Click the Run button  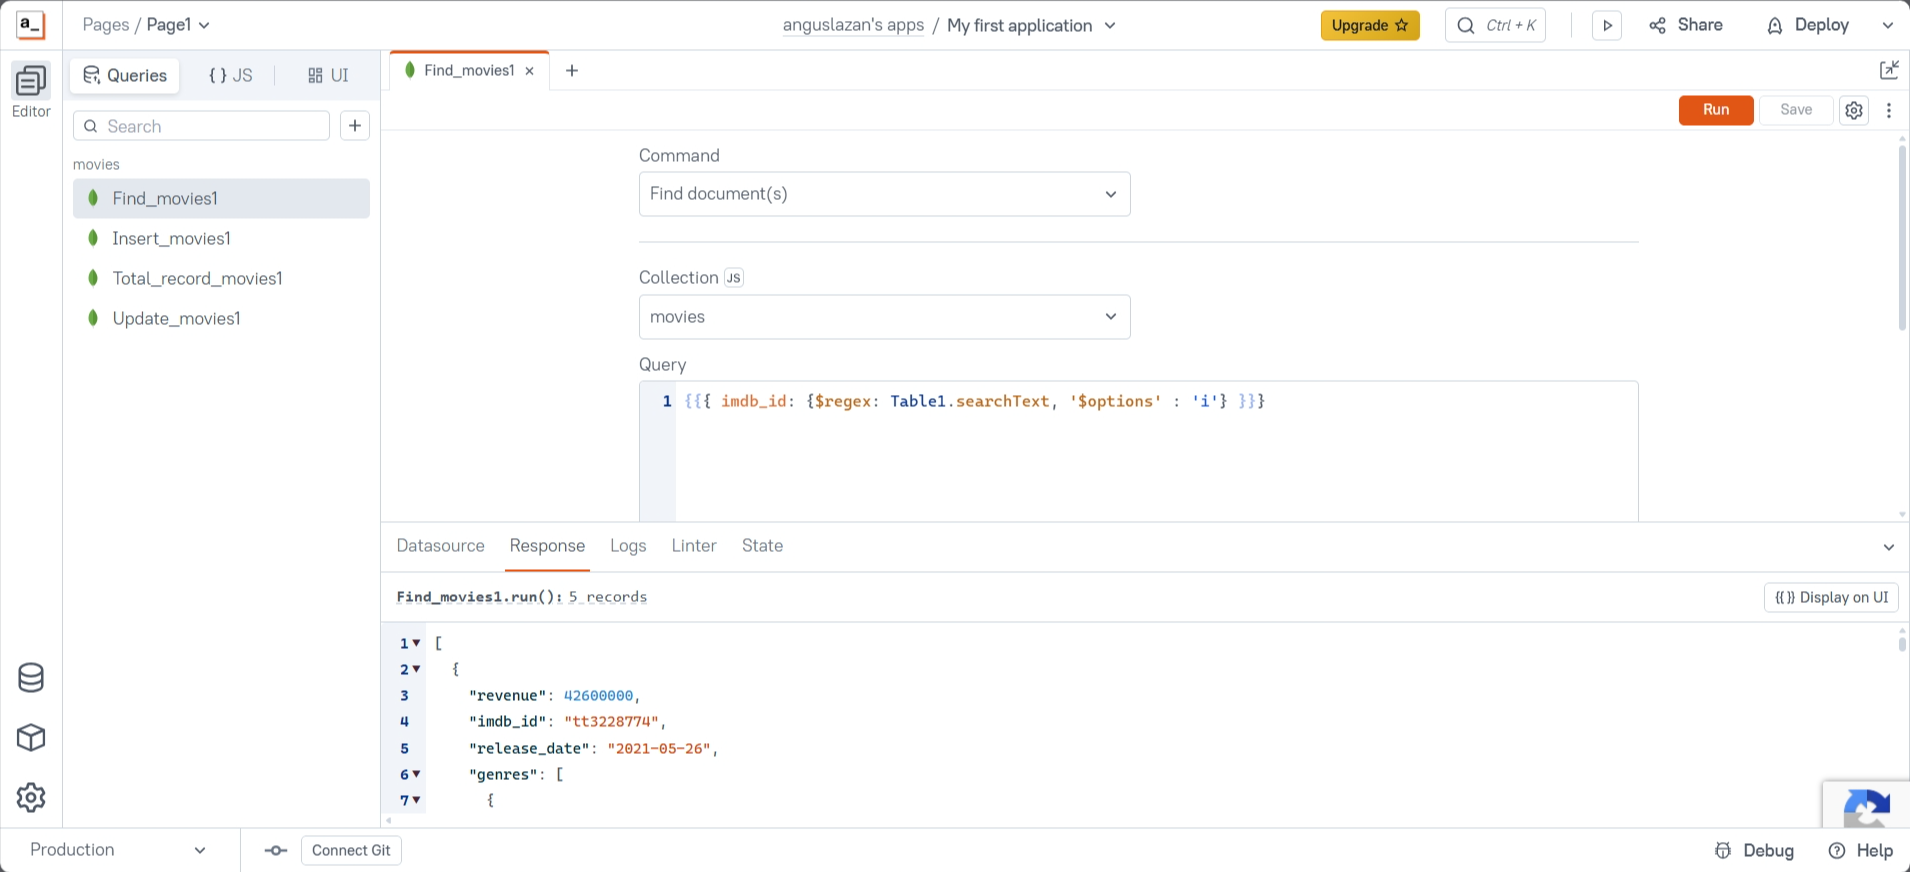point(1716,110)
